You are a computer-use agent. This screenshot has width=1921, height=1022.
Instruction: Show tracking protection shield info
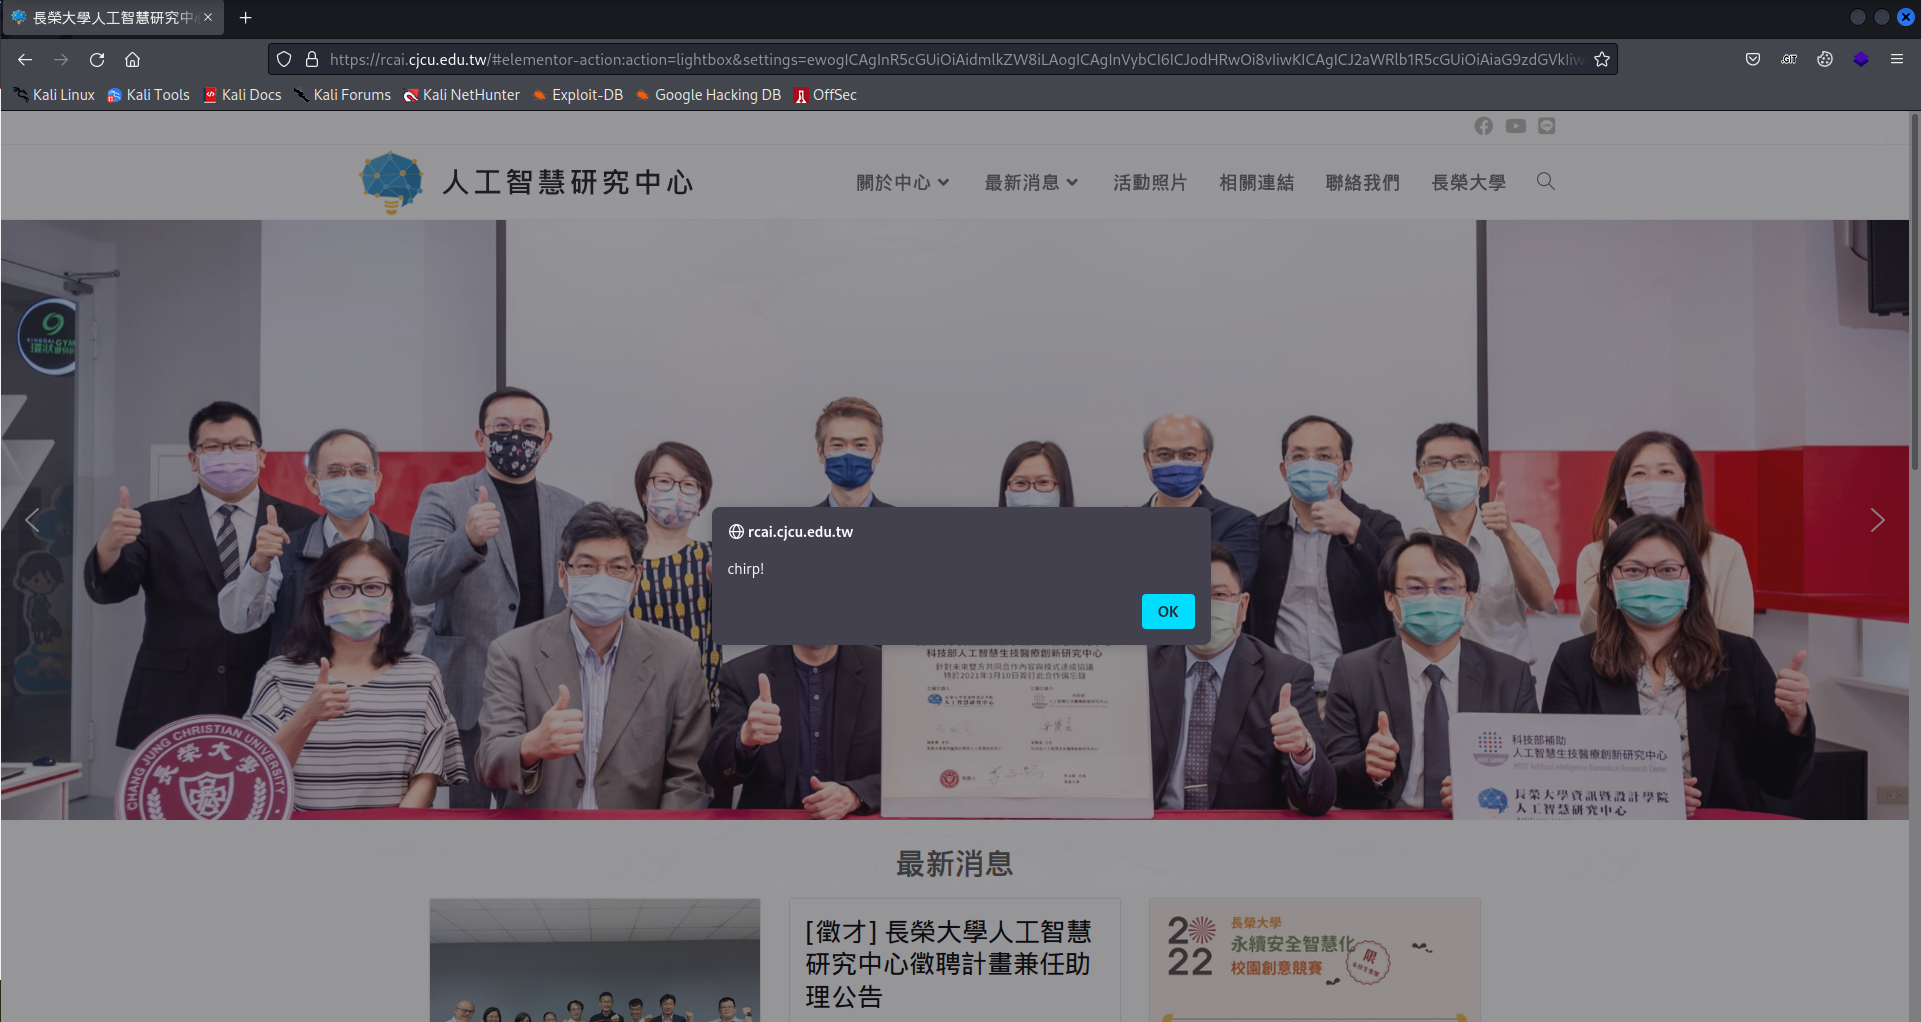[x=284, y=59]
